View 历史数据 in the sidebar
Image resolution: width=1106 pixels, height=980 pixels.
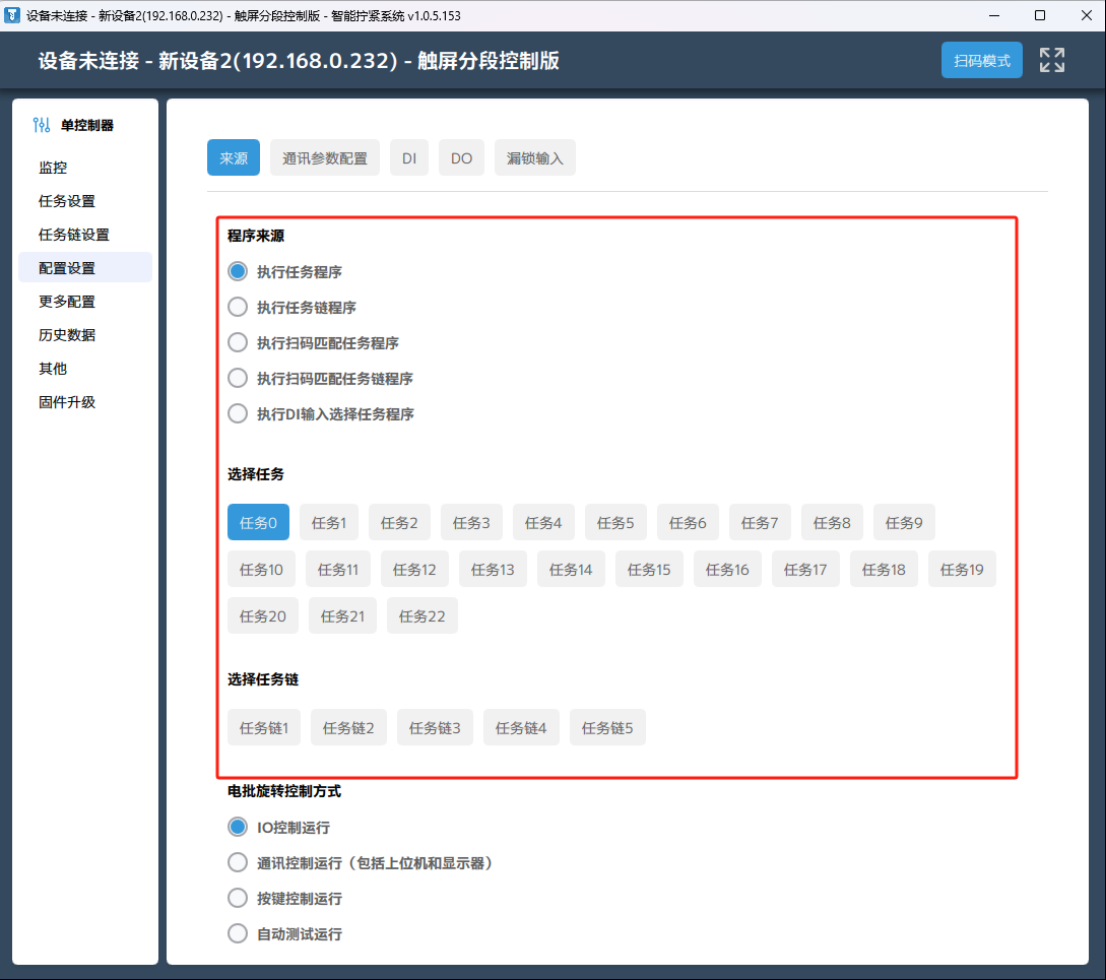pyautogui.click(x=85, y=334)
